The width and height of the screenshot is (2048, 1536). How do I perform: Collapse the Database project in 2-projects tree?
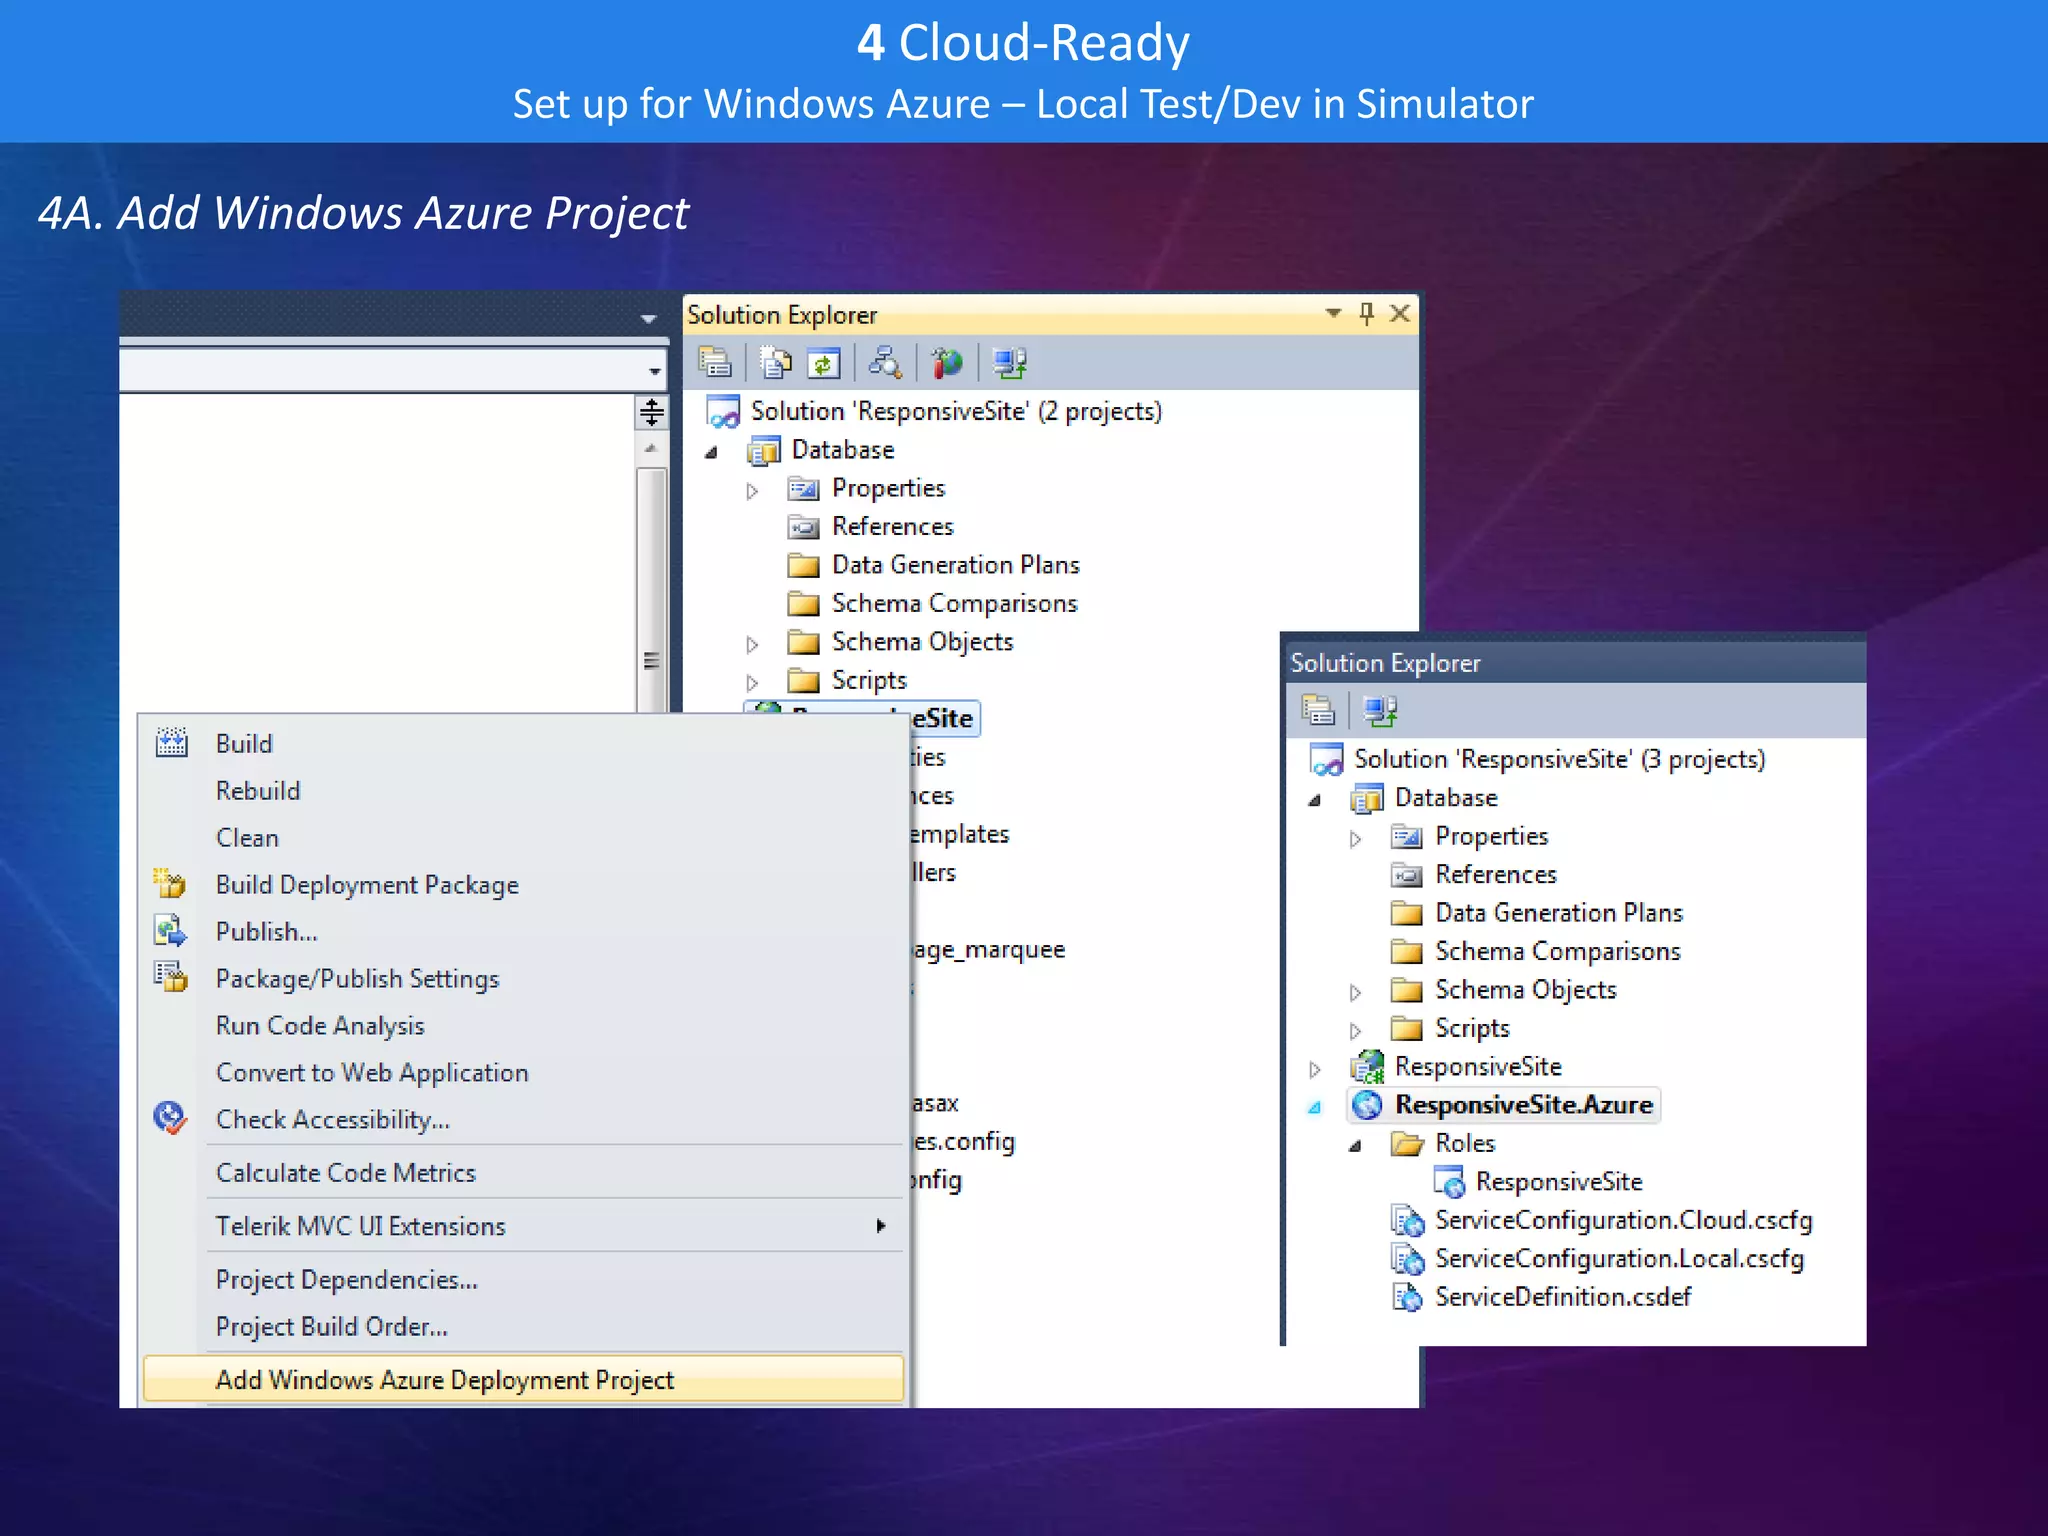tap(712, 452)
